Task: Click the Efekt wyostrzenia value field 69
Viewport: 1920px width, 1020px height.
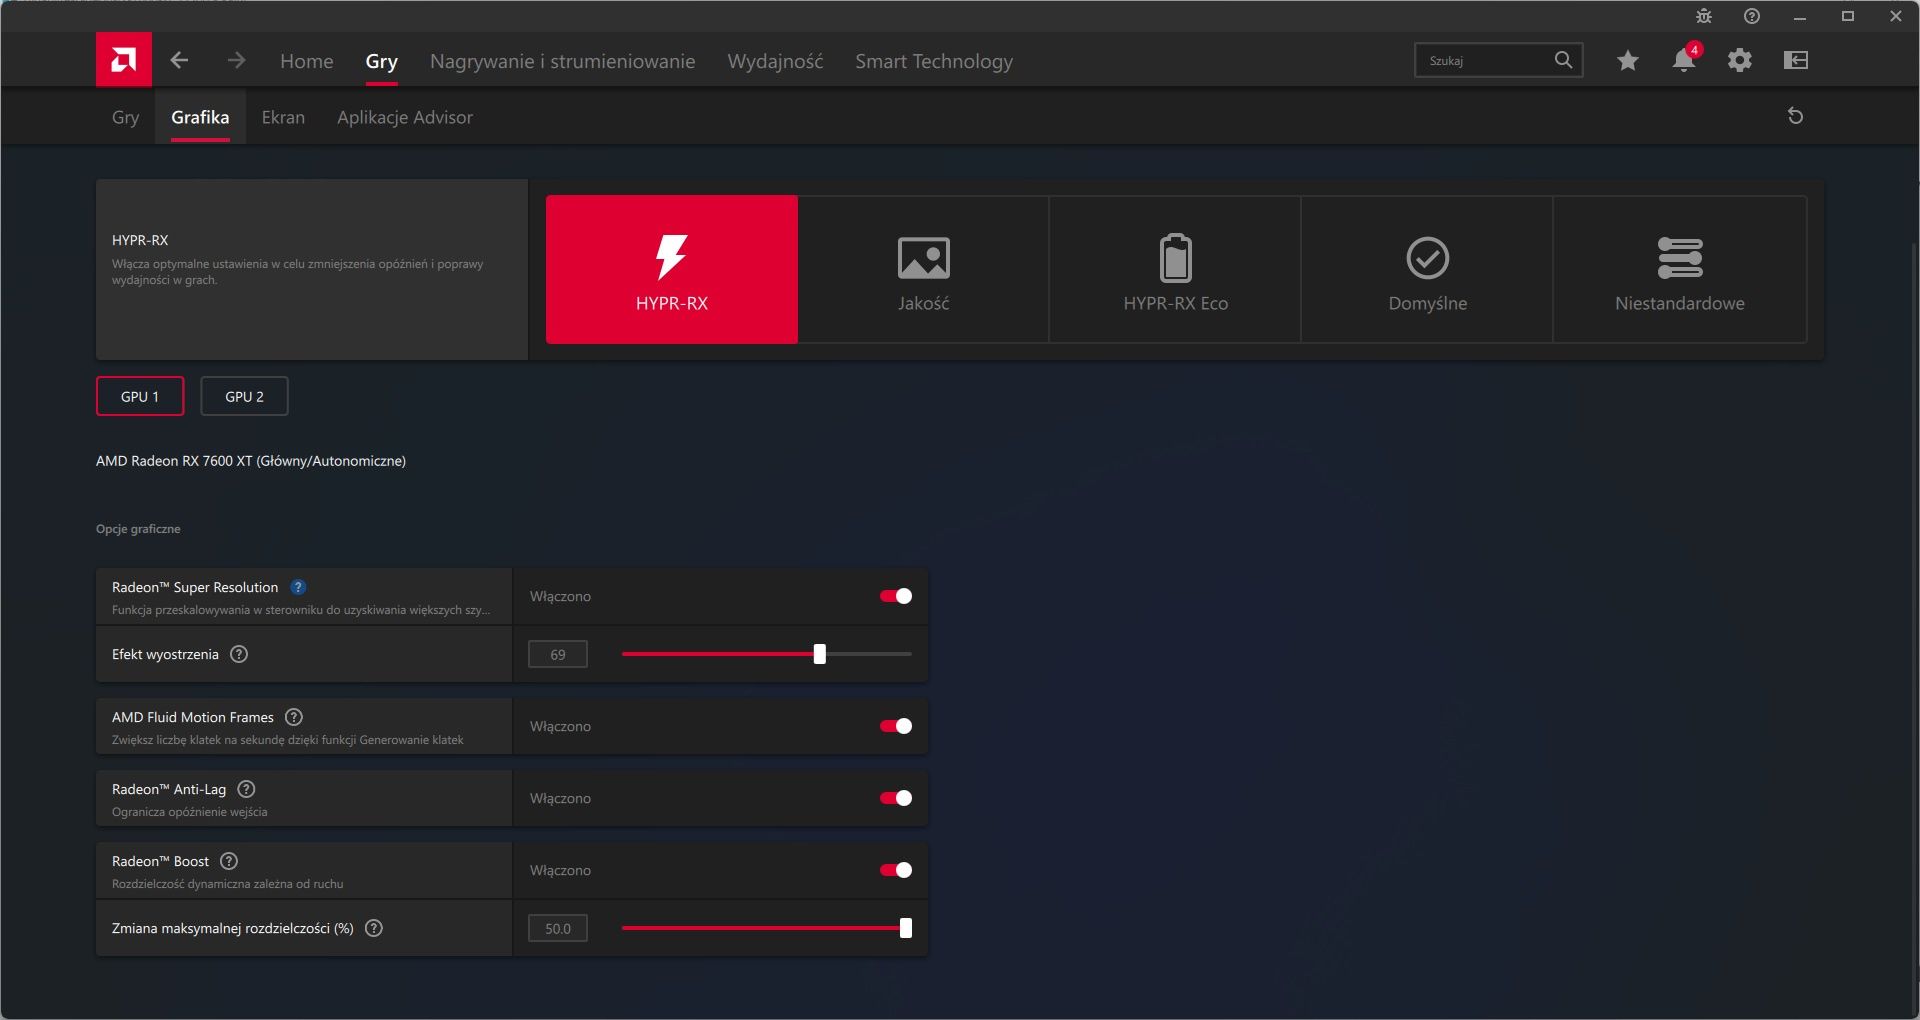Action: point(558,654)
